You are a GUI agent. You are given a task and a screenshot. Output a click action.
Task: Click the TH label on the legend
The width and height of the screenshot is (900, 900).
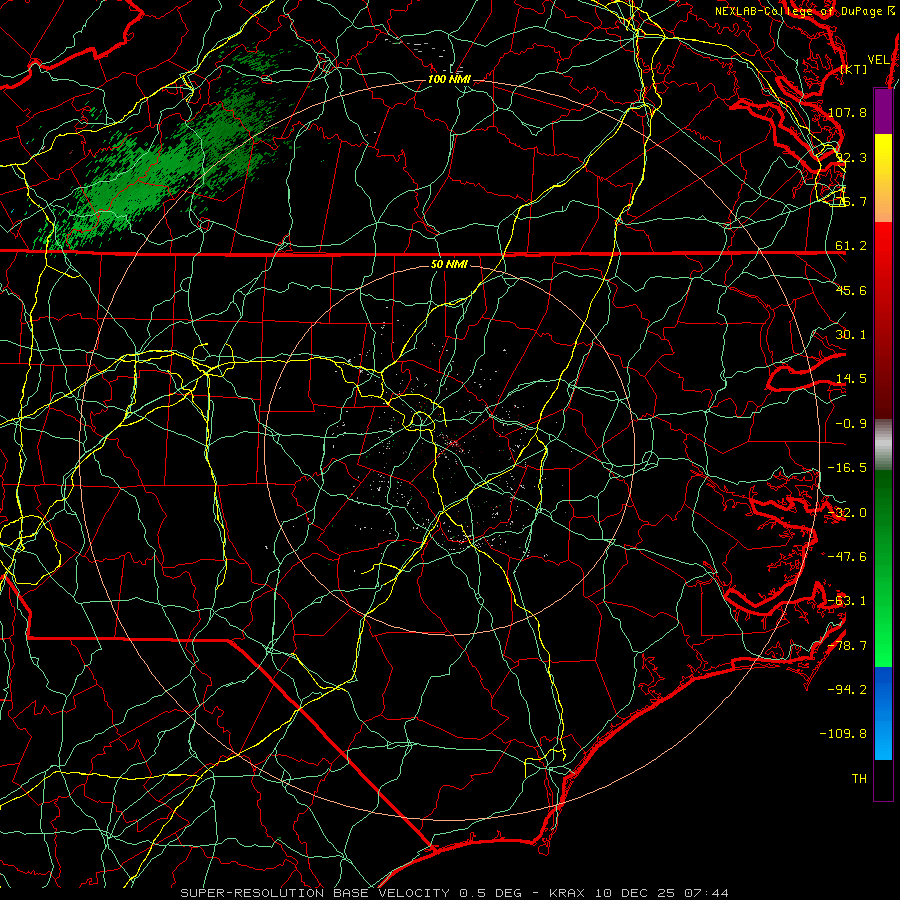859,778
